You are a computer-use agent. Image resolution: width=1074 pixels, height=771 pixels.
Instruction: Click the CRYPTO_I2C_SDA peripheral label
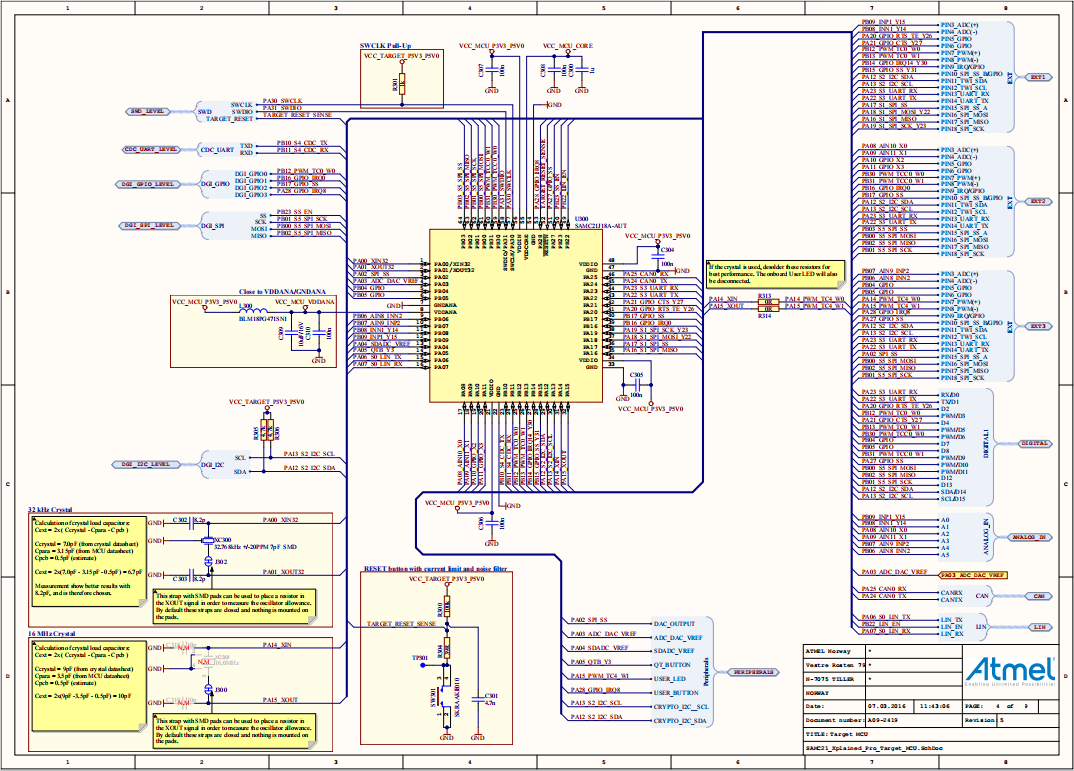[x=680, y=720]
